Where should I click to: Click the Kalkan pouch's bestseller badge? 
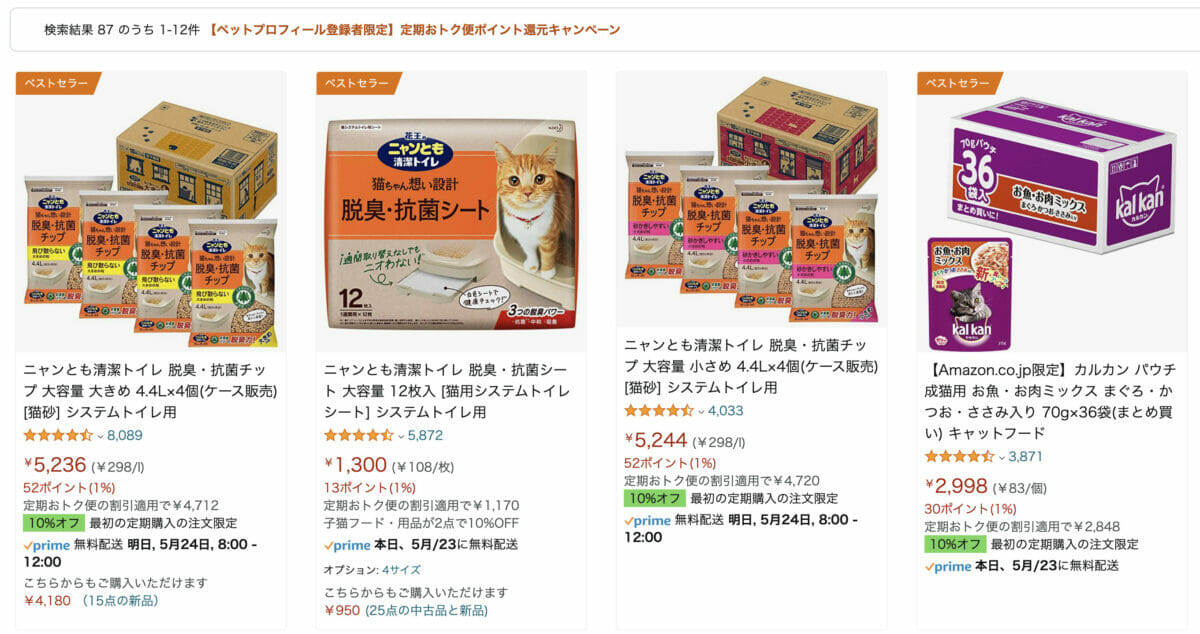959,83
